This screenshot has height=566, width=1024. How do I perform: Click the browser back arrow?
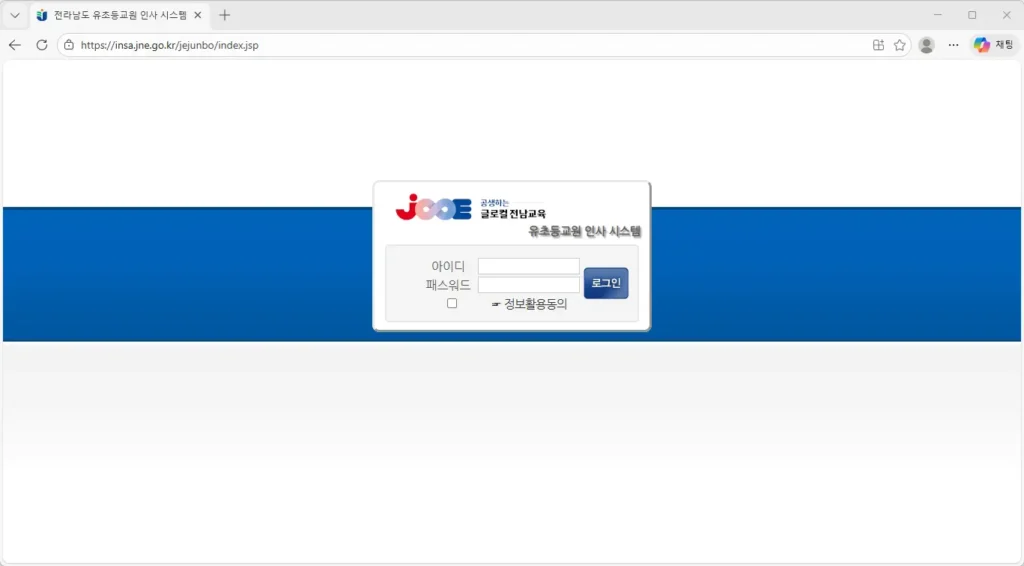tap(15, 45)
